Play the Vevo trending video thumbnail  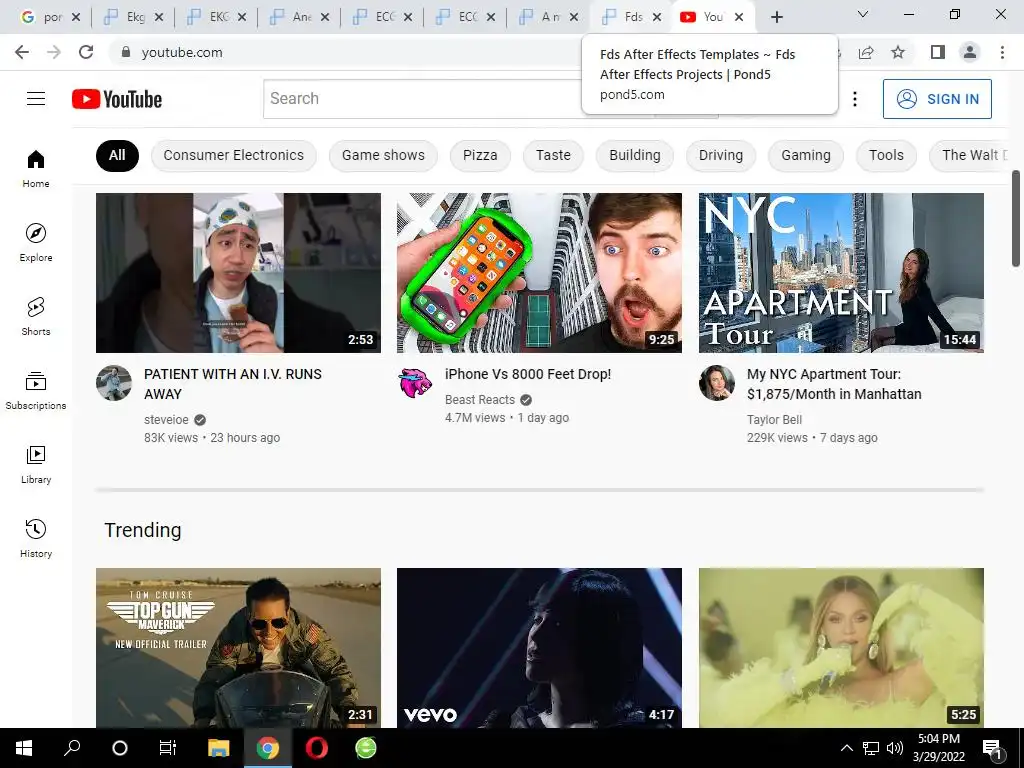pos(539,648)
